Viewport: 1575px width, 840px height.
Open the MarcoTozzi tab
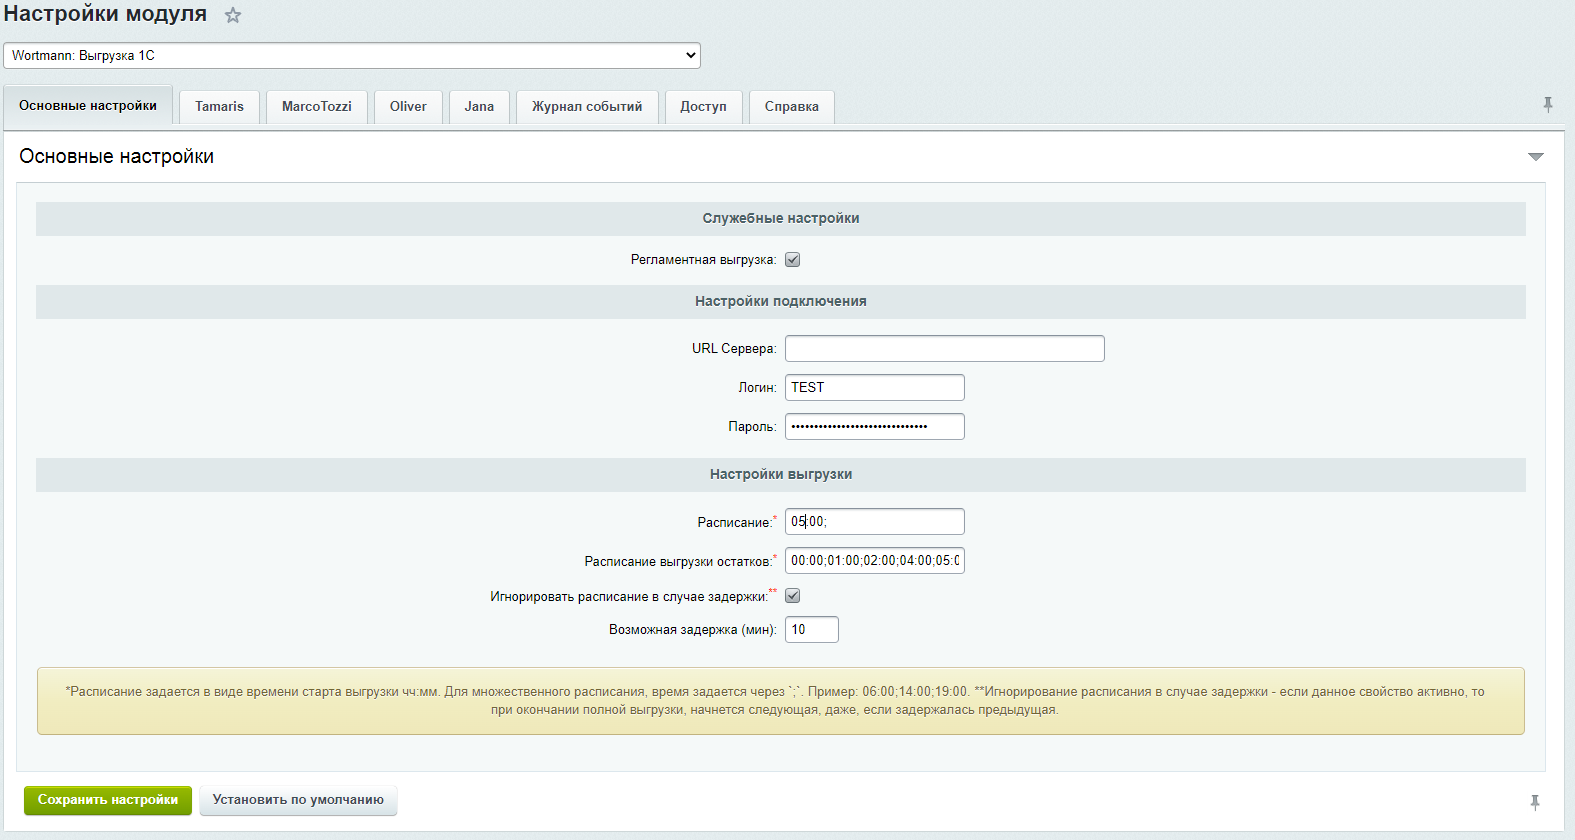point(316,107)
